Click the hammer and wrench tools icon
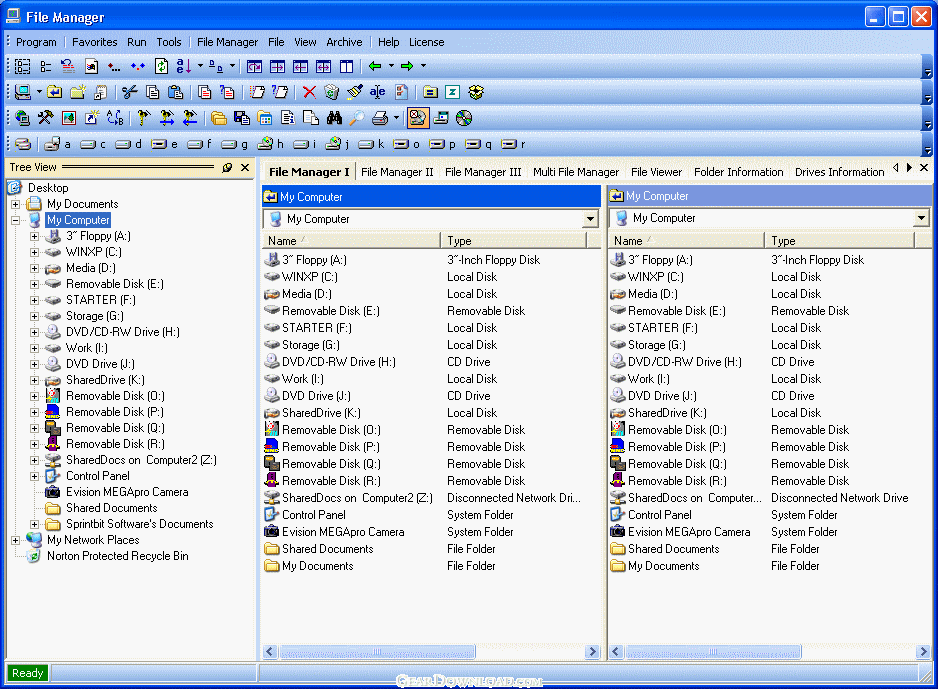This screenshot has width=938, height=689. pyautogui.click(x=45, y=118)
